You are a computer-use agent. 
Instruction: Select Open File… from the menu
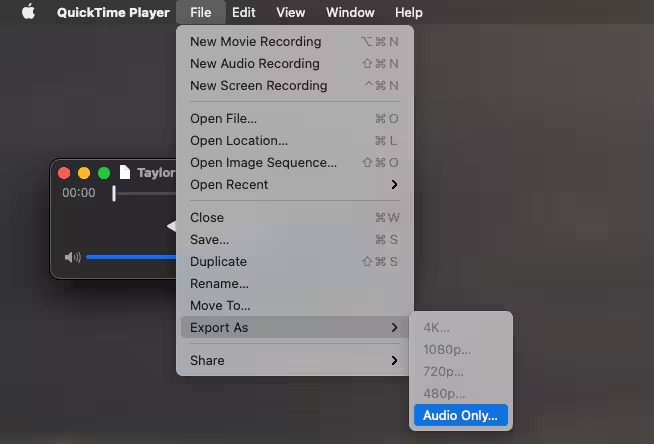[x=294, y=119]
